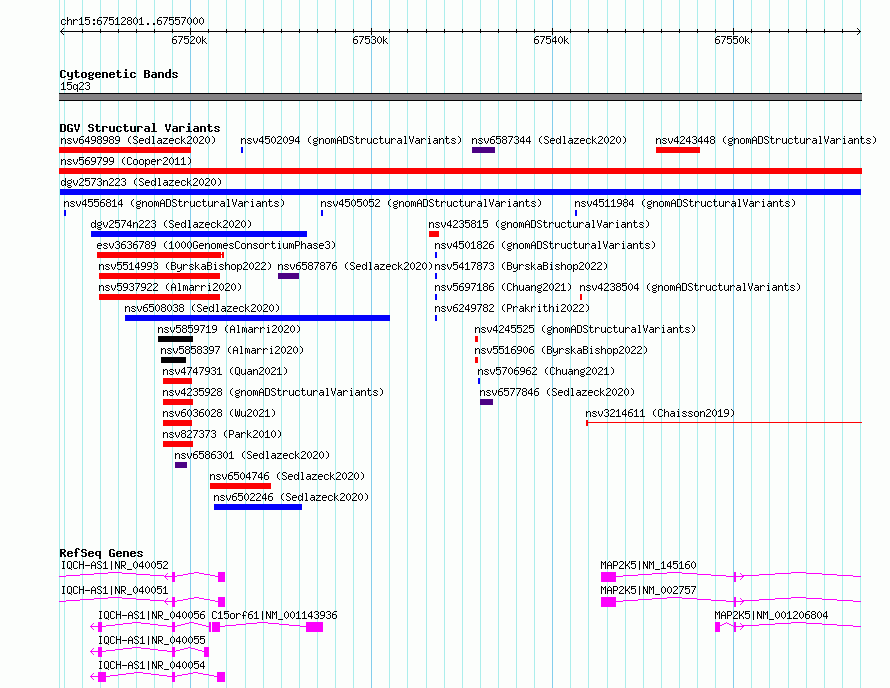Screen dimensions: 890x688
Task: Click the large exon of C15orf61 gene
Action: (314, 627)
